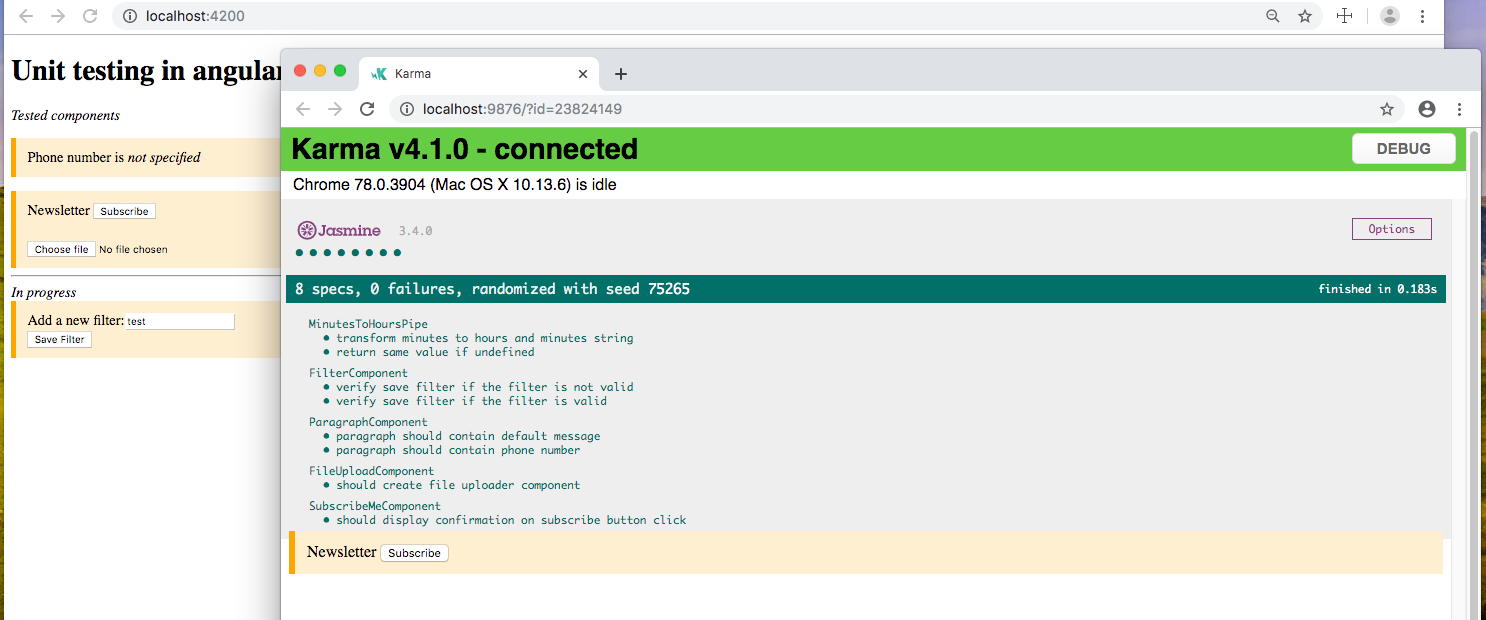Go forward in the Karma window
Viewport: 1486px width, 620px height.
click(335, 109)
